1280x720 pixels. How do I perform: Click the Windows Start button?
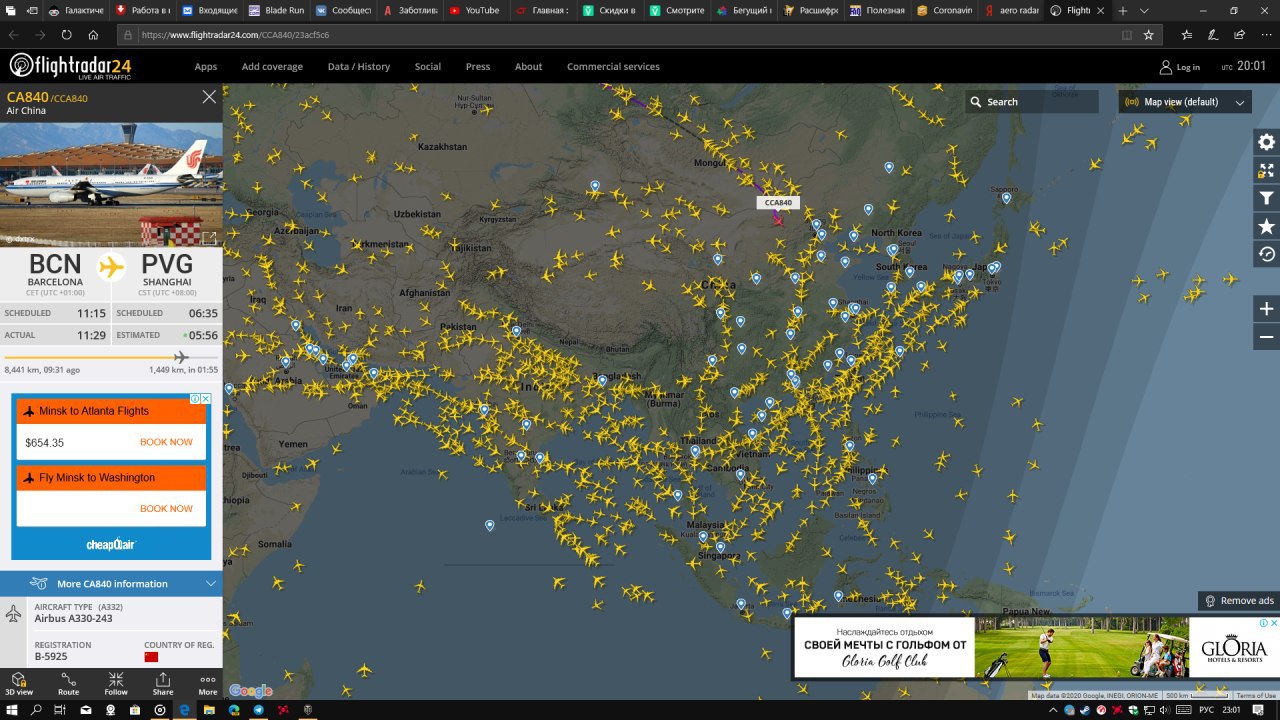pyautogui.click(x=11, y=710)
